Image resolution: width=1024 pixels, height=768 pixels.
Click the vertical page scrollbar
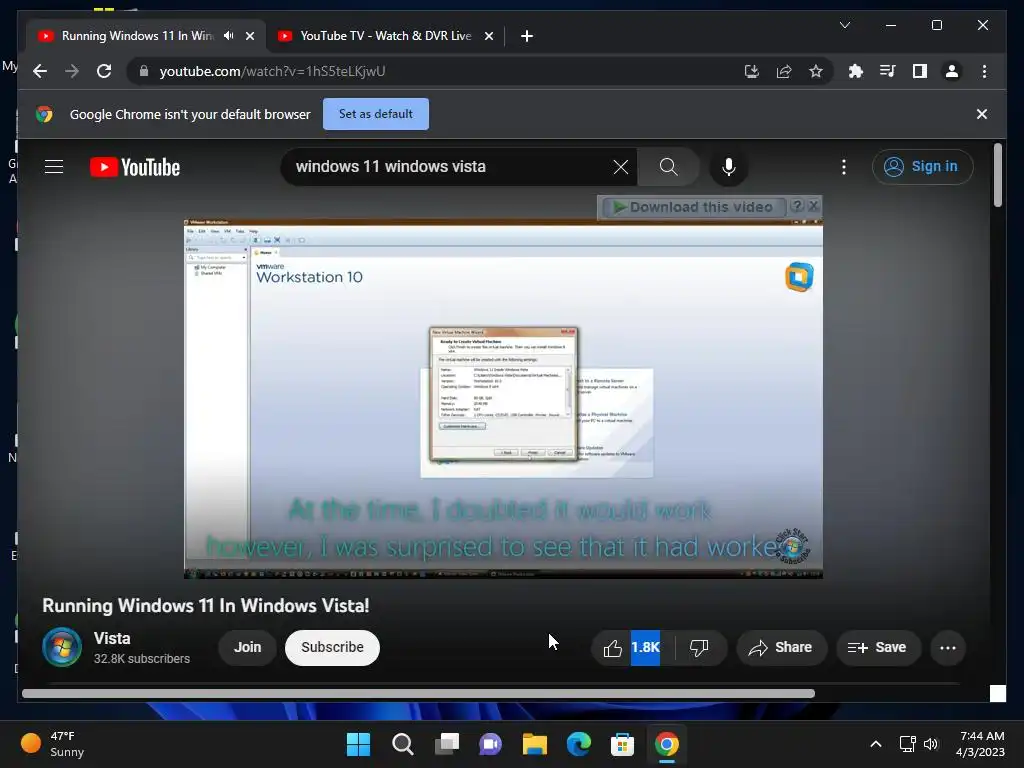997,175
